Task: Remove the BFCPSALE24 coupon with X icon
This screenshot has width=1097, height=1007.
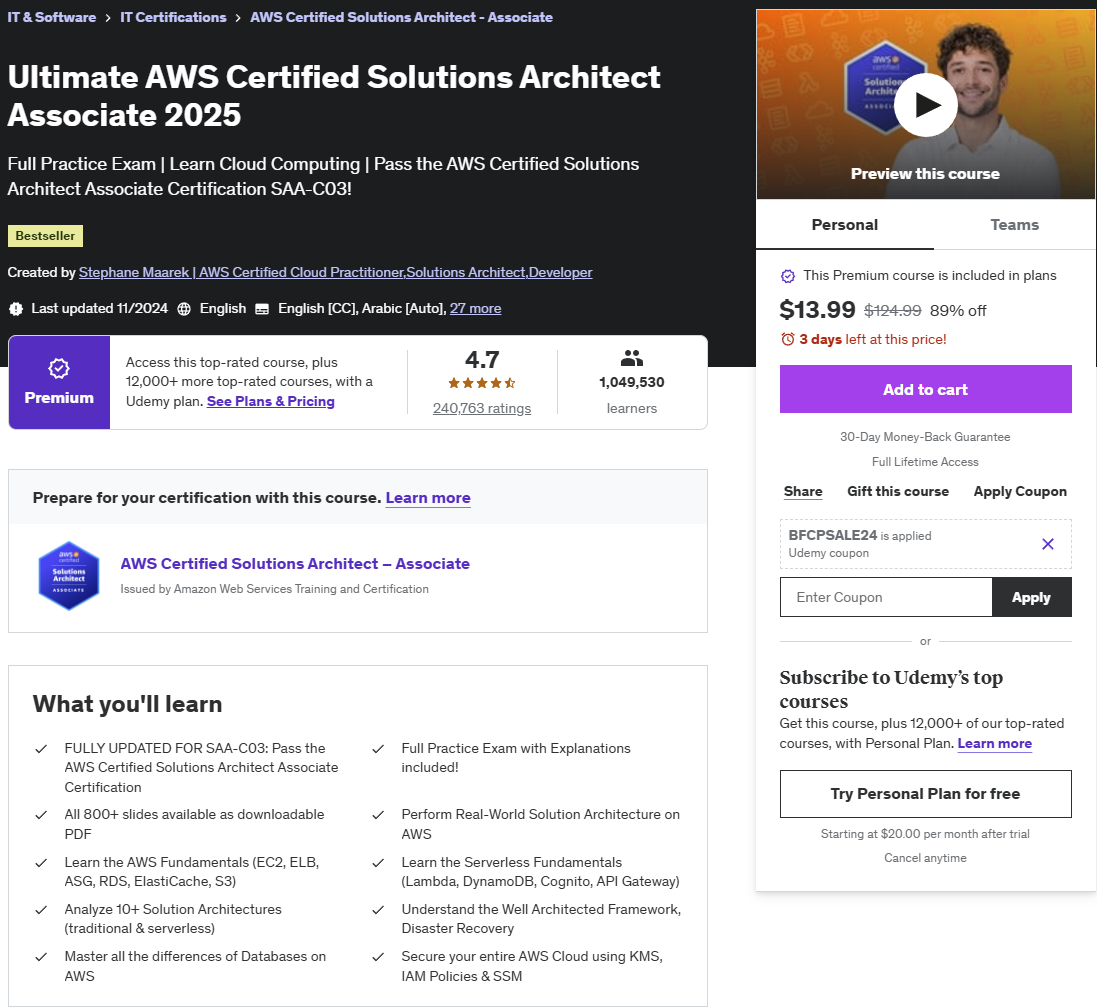Action: 1047,544
